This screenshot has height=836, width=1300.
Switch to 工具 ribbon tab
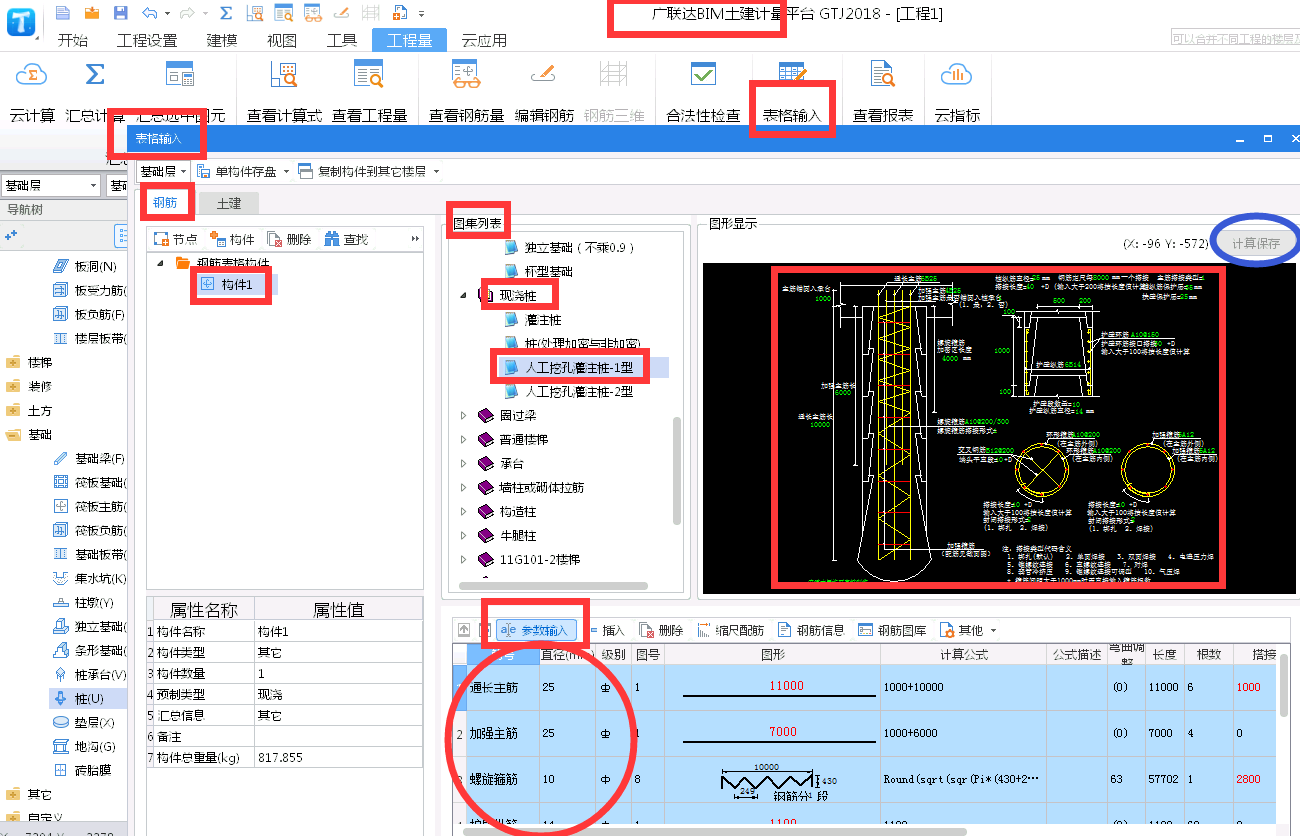click(342, 41)
